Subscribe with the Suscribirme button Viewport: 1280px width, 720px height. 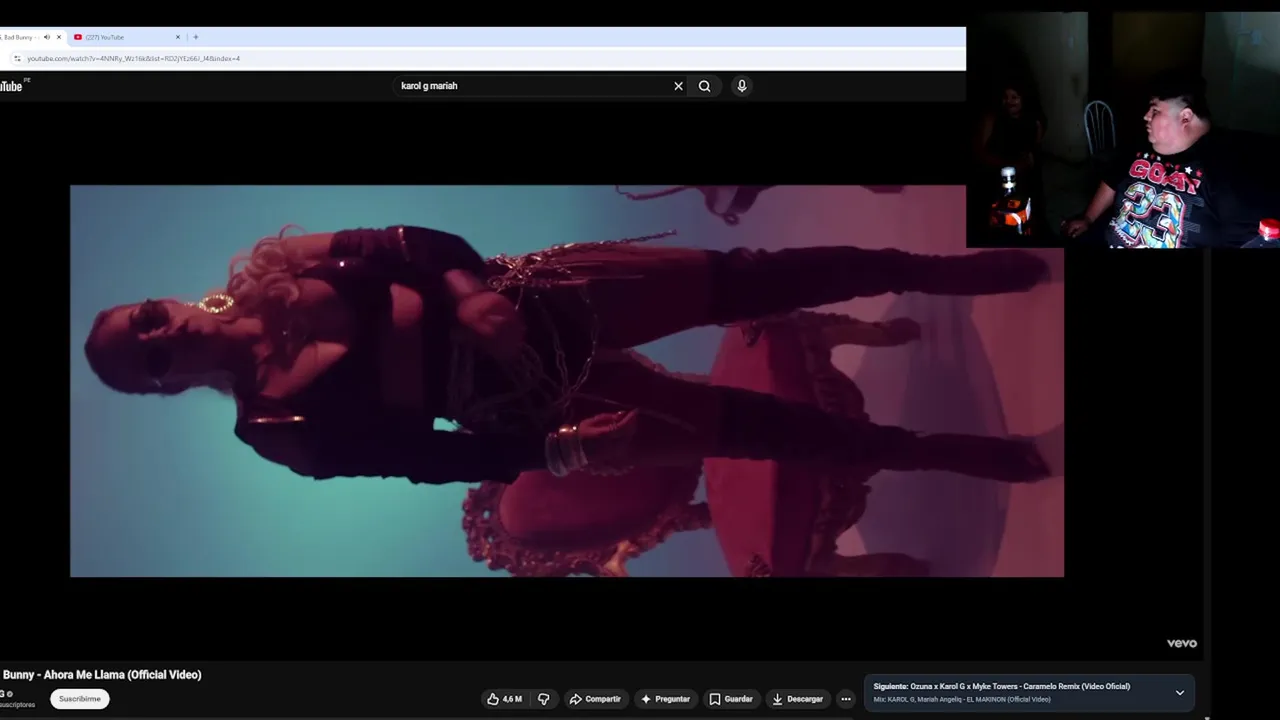[x=80, y=699]
